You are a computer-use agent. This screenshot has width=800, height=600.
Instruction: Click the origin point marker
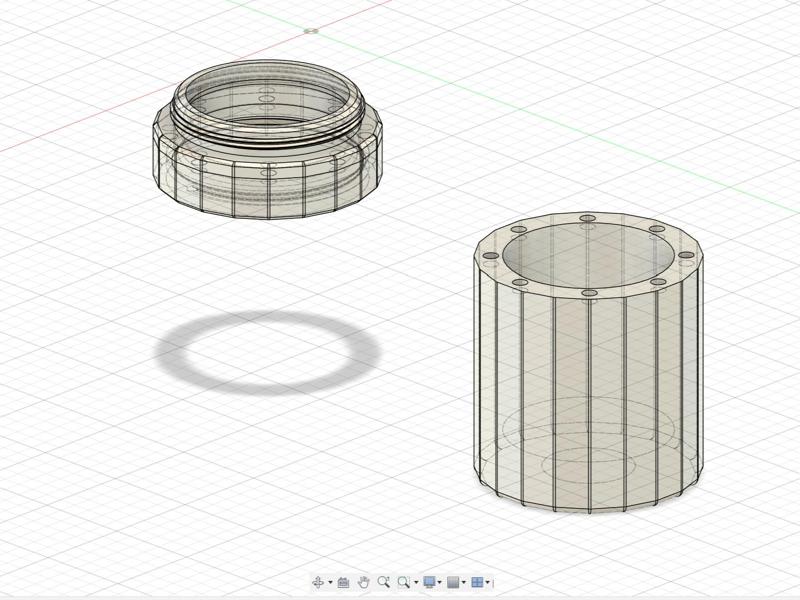pyautogui.click(x=311, y=31)
